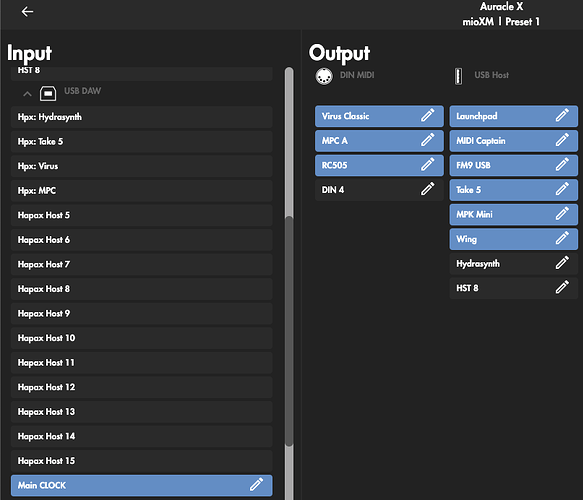
Task: Toggle routing to MIDI Captain output
Action: click(x=514, y=141)
